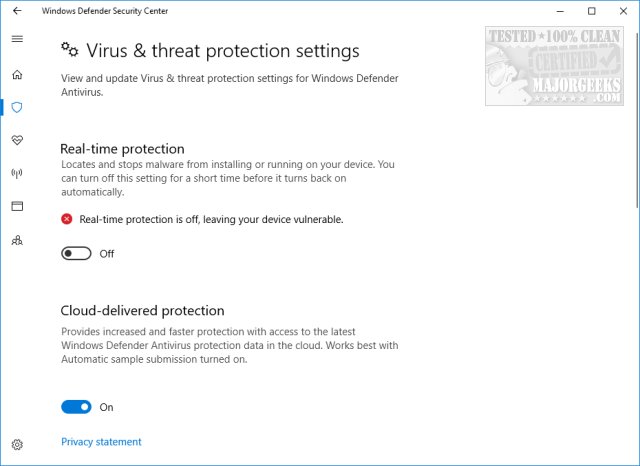Select the shield Virus protection icon

(17, 107)
